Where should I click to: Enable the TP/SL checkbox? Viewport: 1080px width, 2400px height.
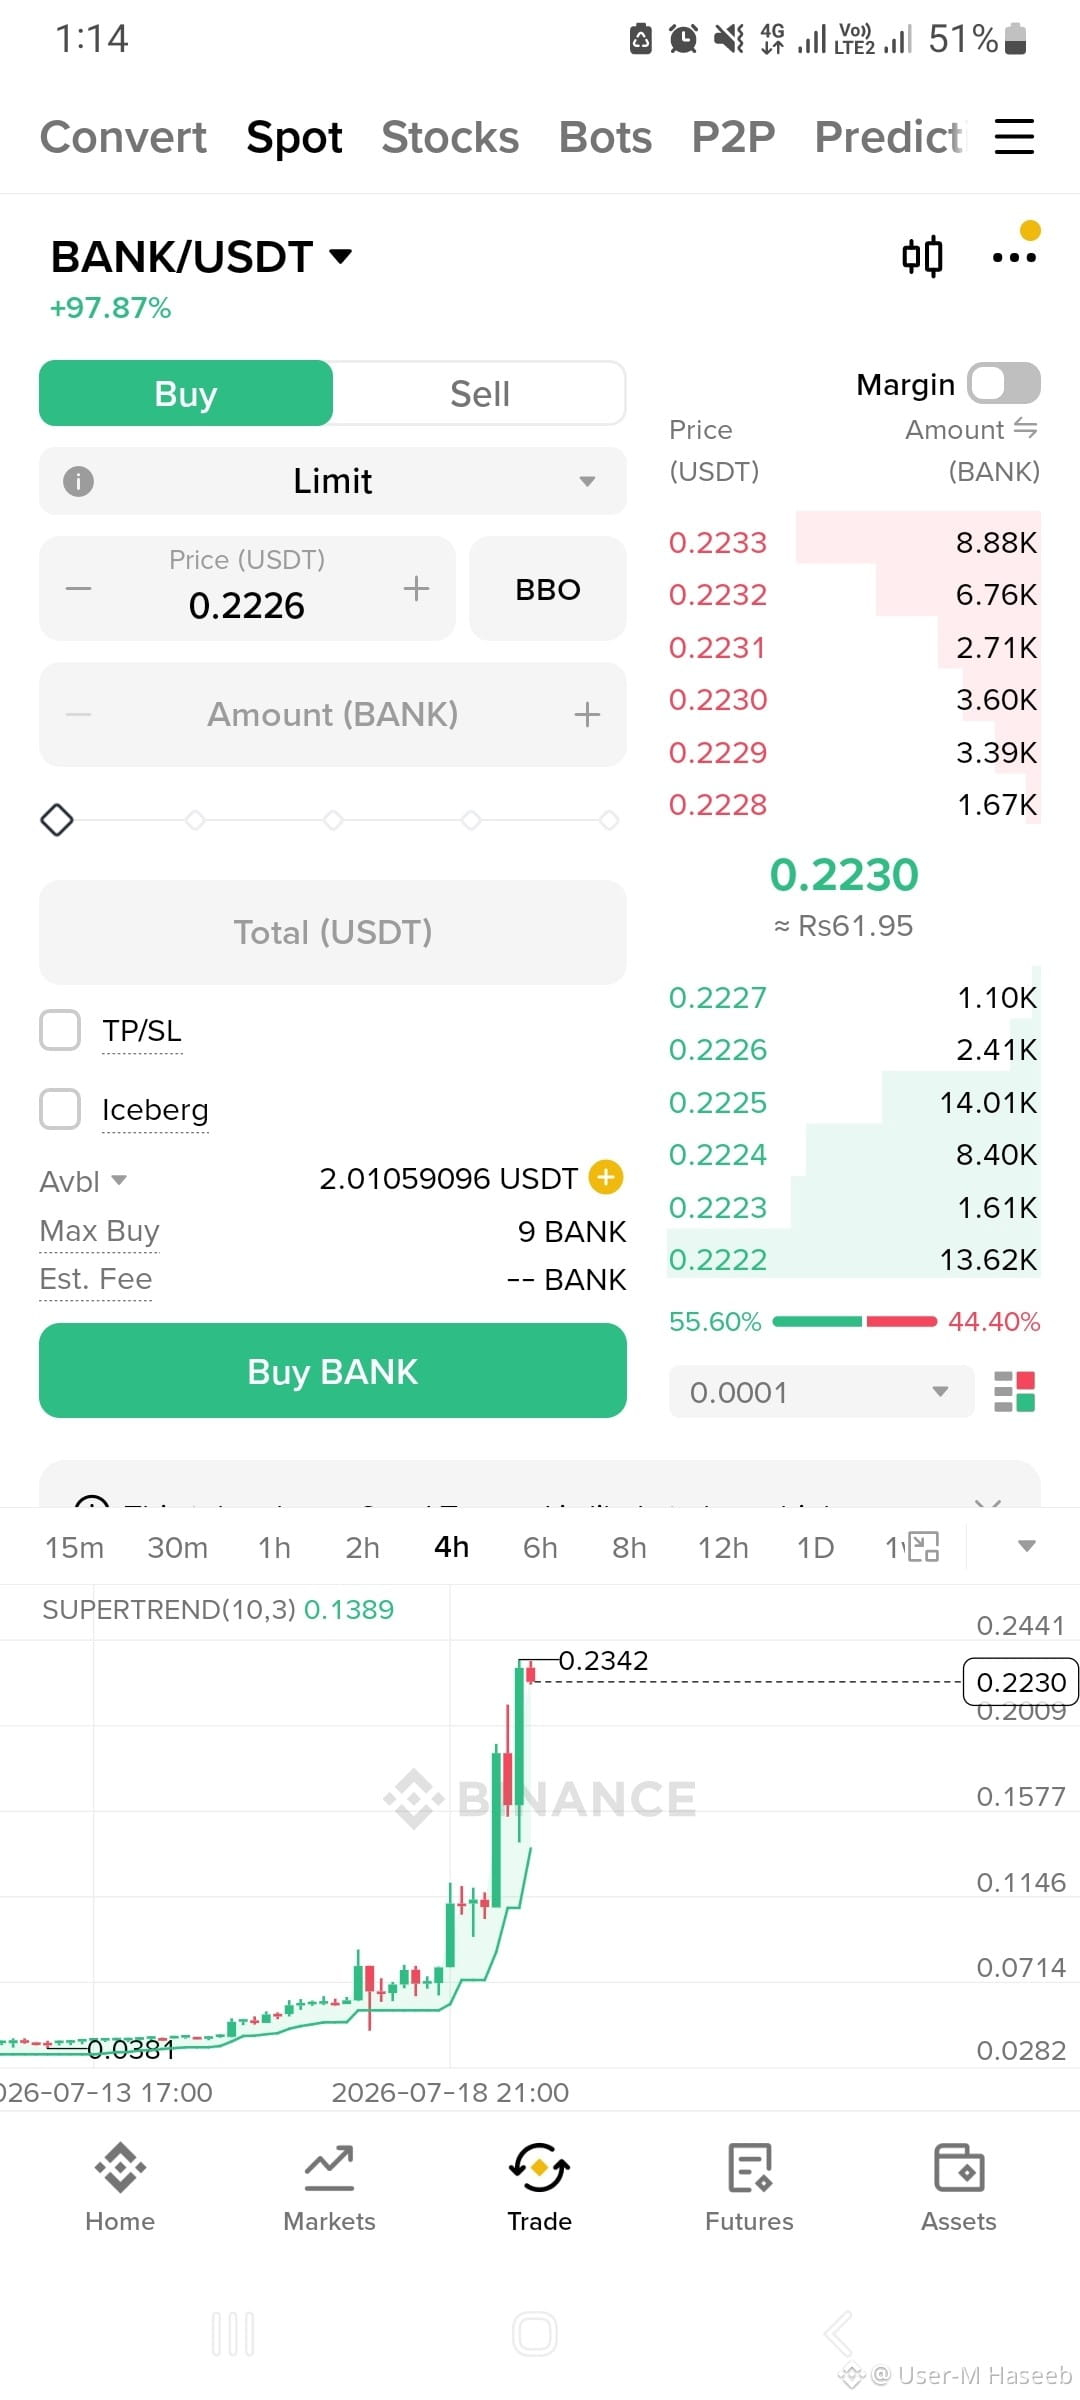(60, 1030)
